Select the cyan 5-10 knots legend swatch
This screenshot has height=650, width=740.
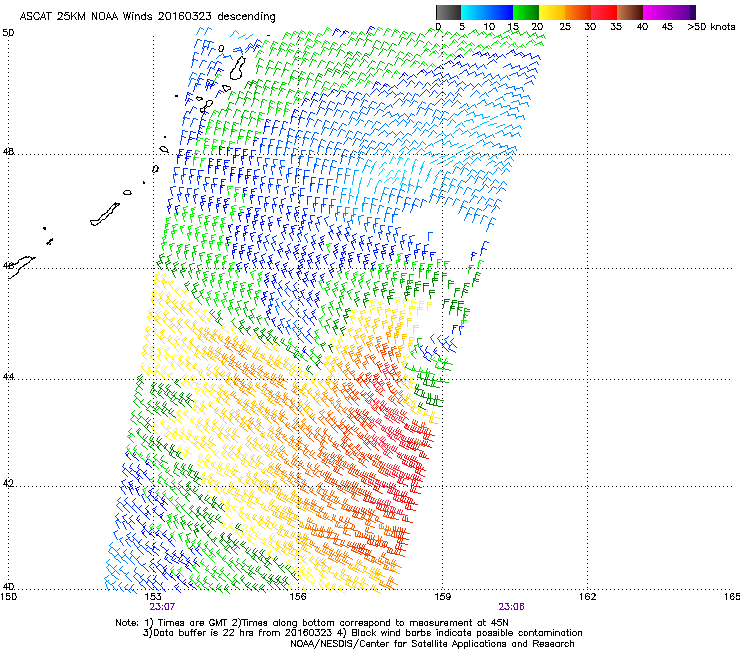(x=474, y=12)
